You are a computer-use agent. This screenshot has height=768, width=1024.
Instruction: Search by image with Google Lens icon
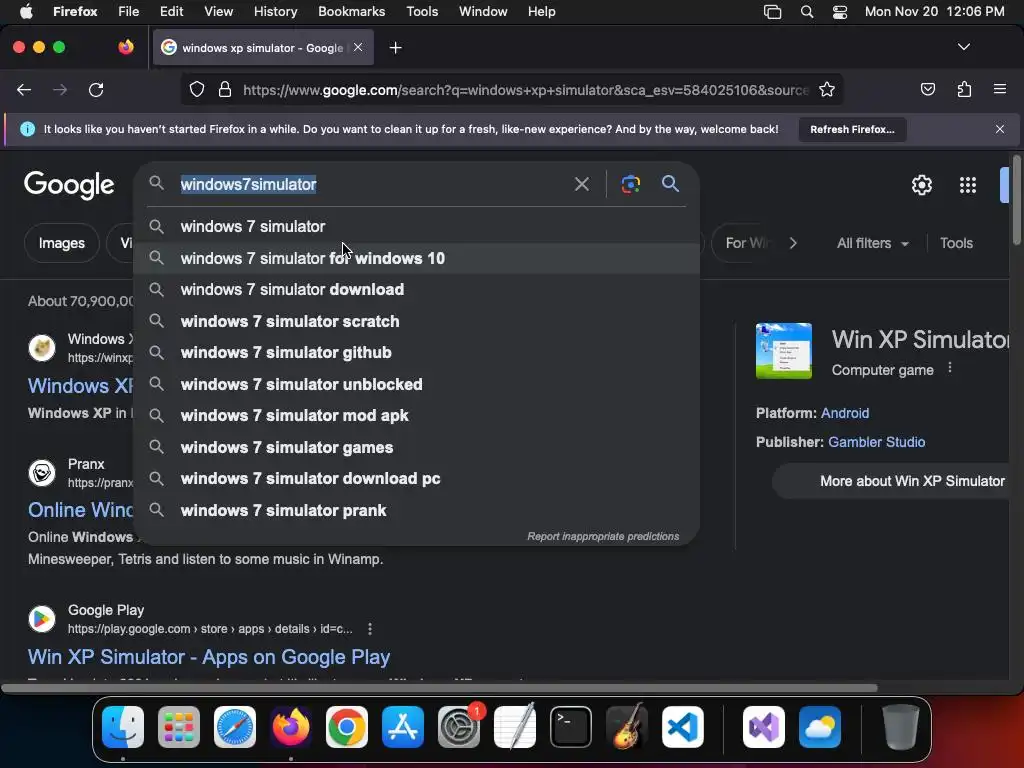point(630,184)
